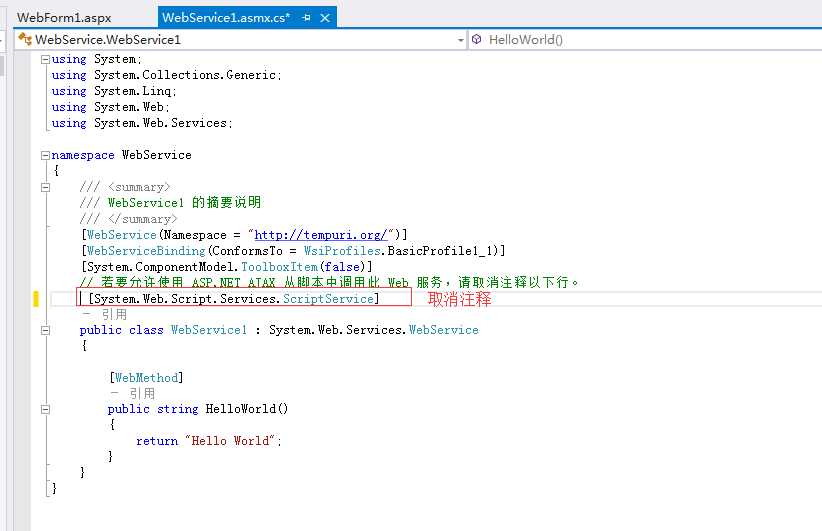Click the references lens above HelloWorld method

pyautogui.click(x=133, y=393)
